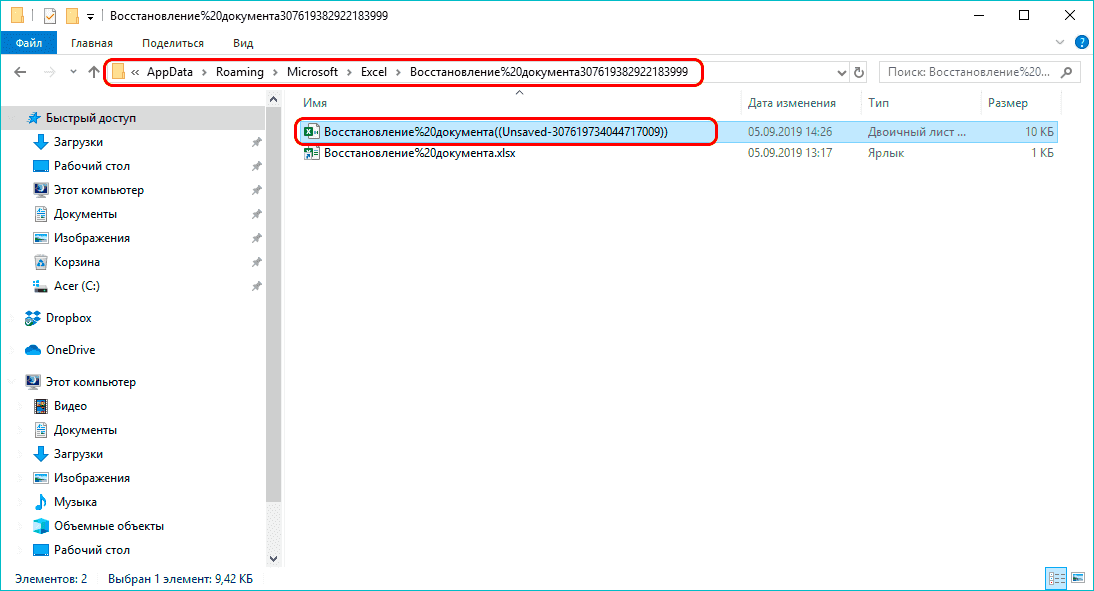This screenshot has height=591, width=1094.
Task: Go up one folder level
Action: tap(93, 72)
